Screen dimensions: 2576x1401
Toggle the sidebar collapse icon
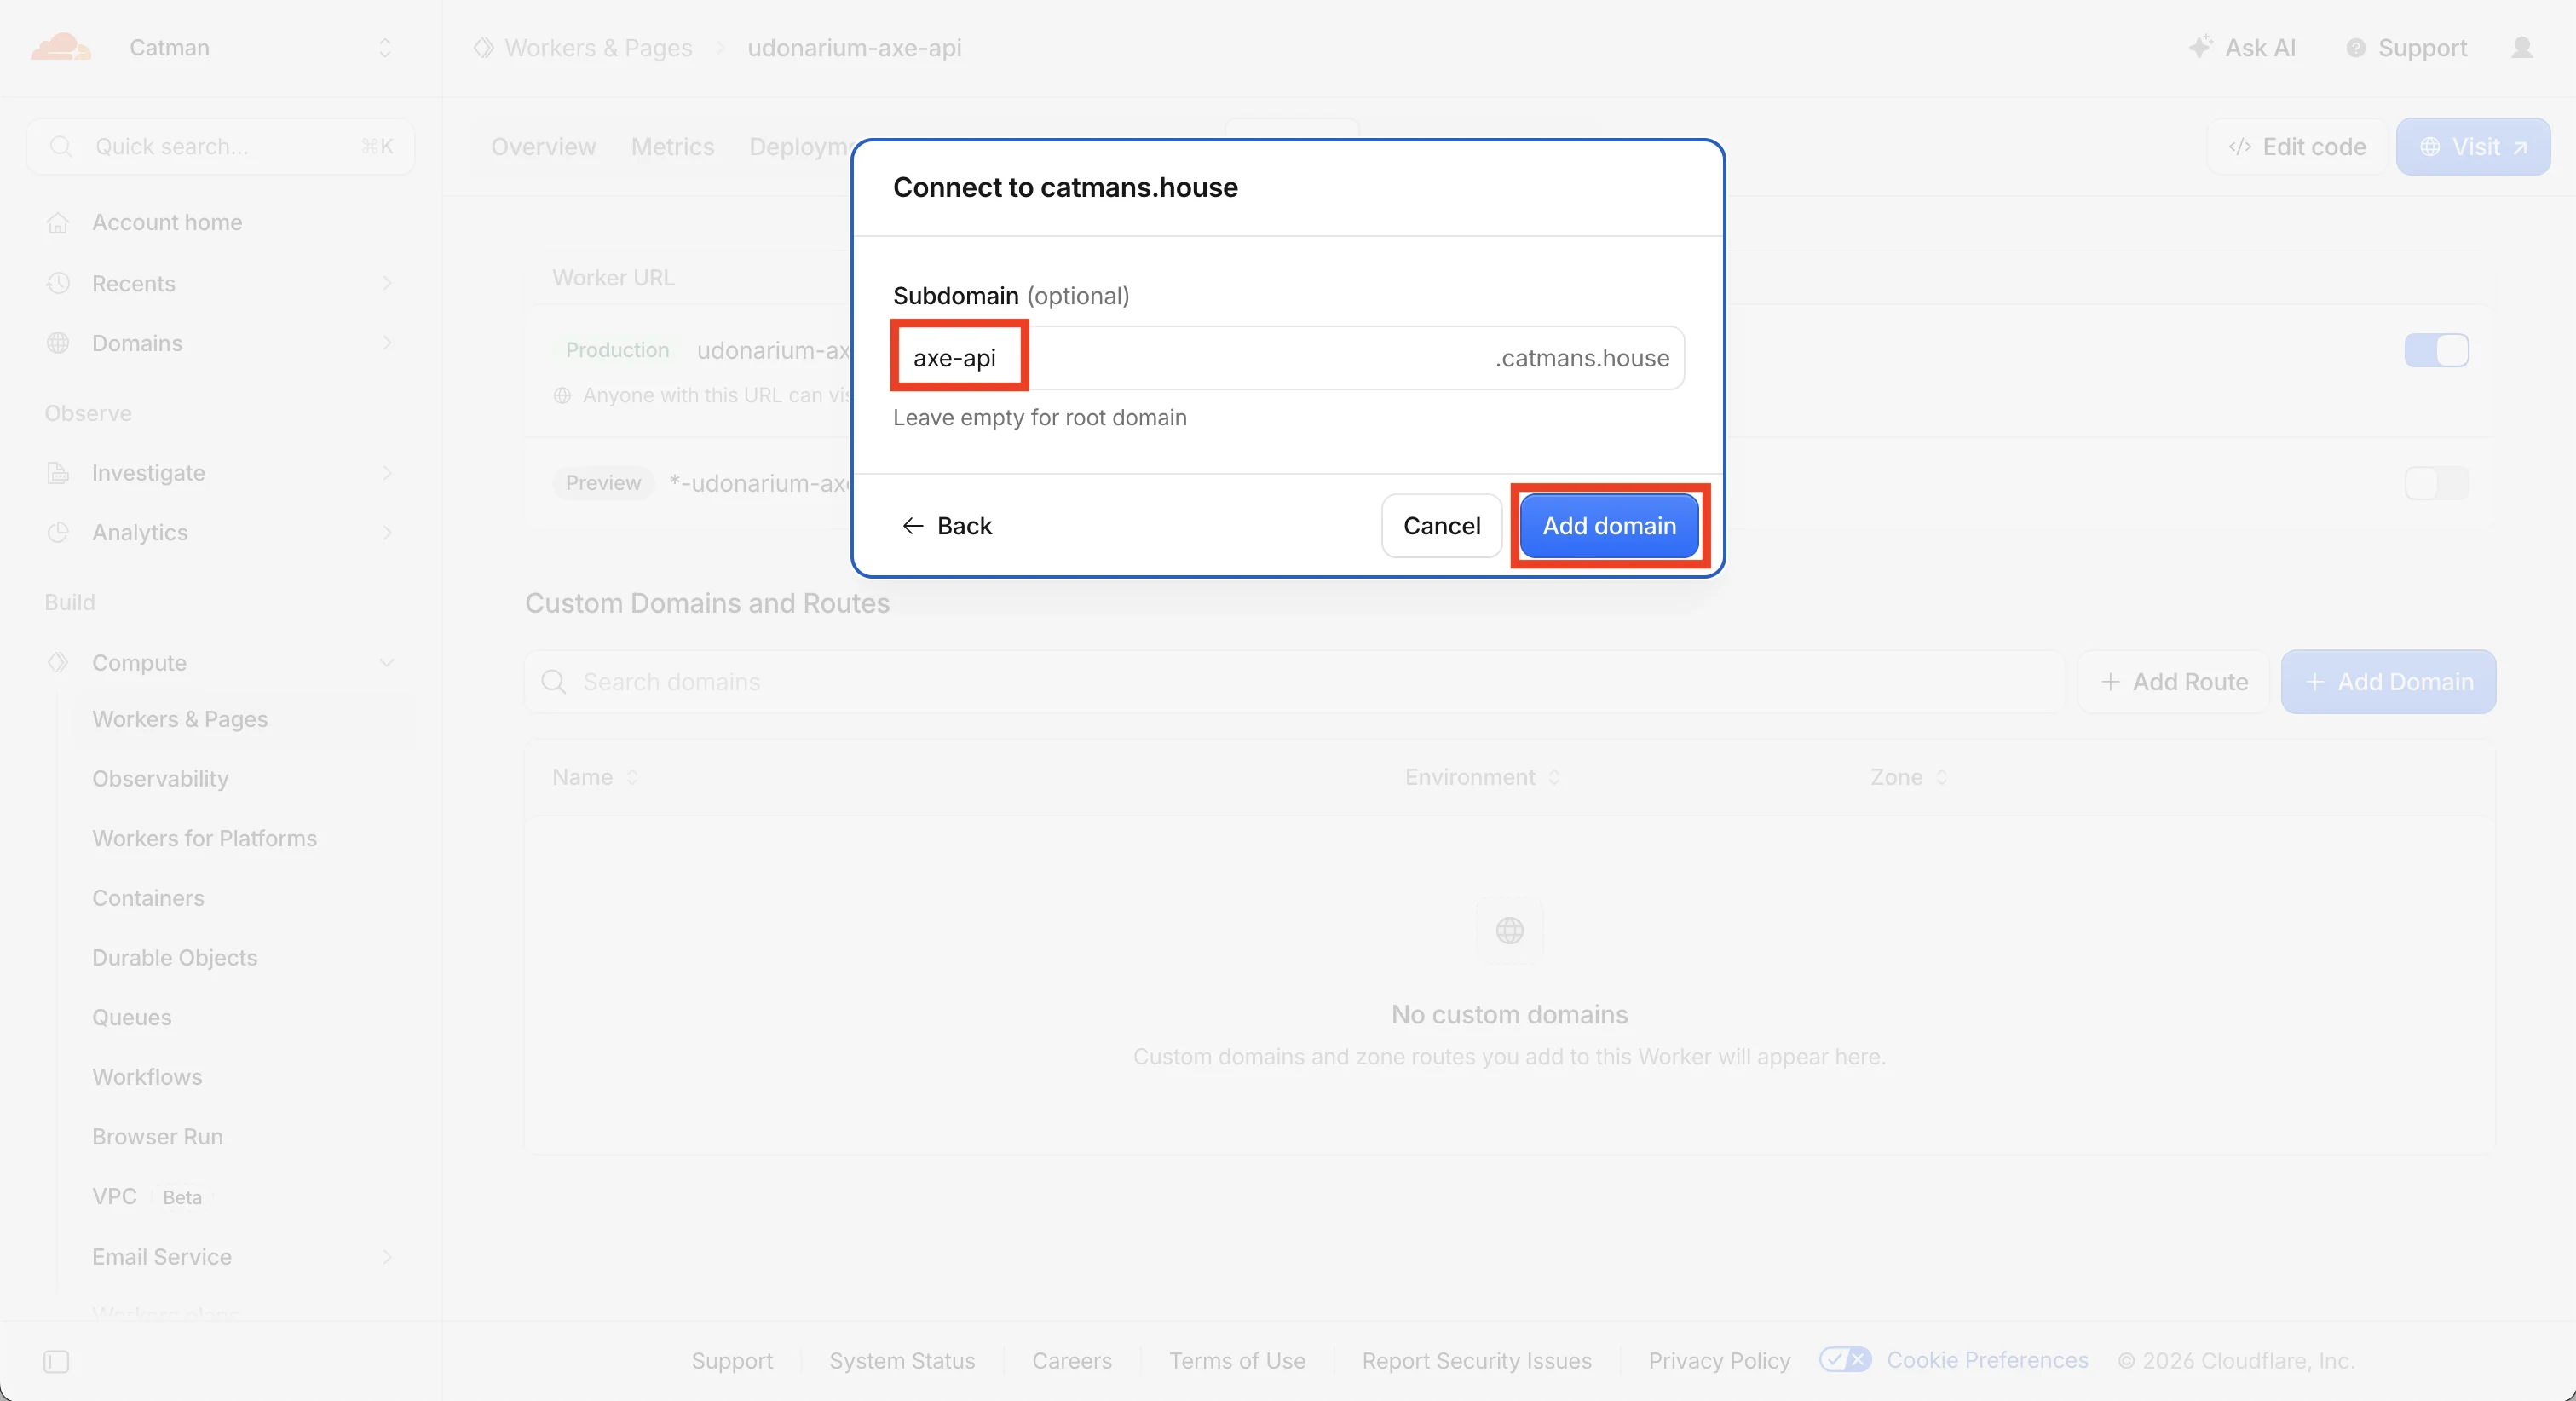pos(56,1362)
